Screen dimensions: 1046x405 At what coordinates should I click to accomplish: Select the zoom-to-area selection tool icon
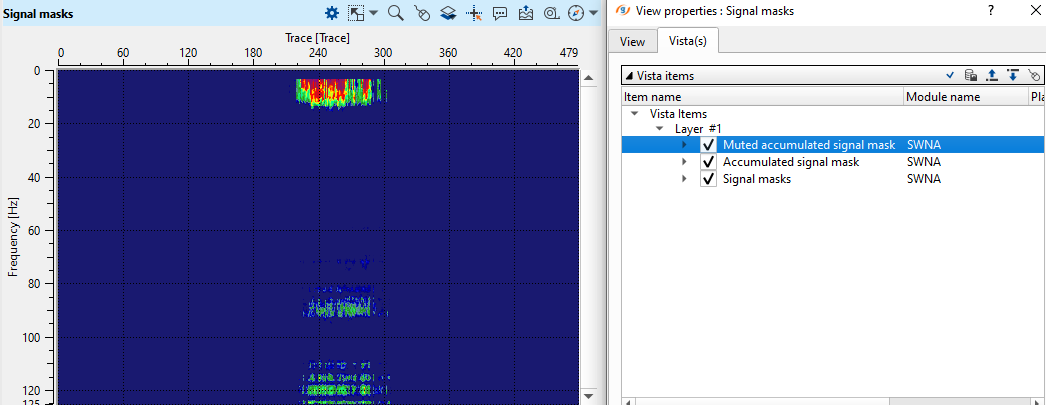(x=357, y=13)
